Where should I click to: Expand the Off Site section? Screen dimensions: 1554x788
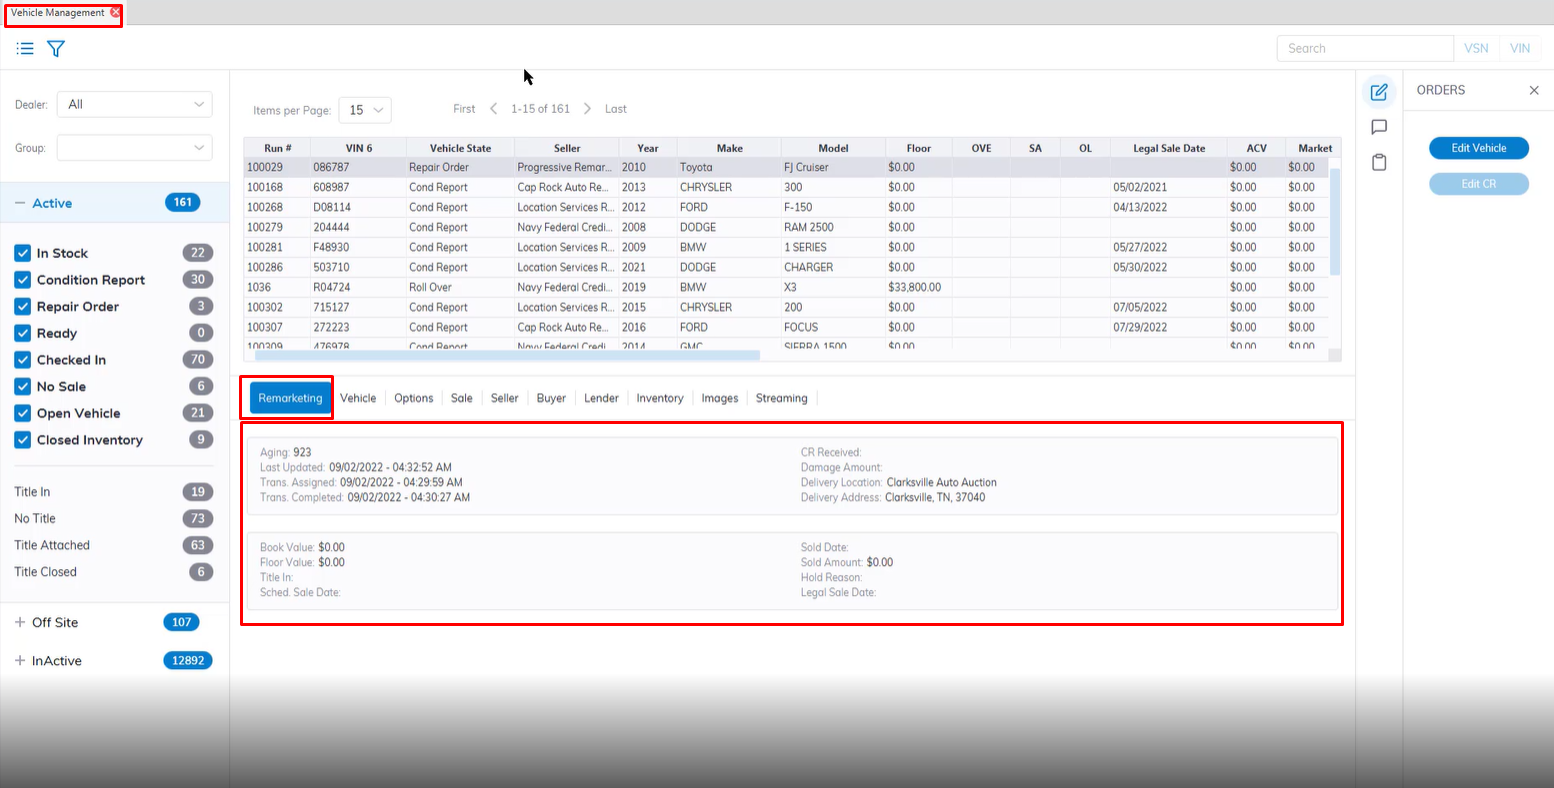(x=20, y=622)
